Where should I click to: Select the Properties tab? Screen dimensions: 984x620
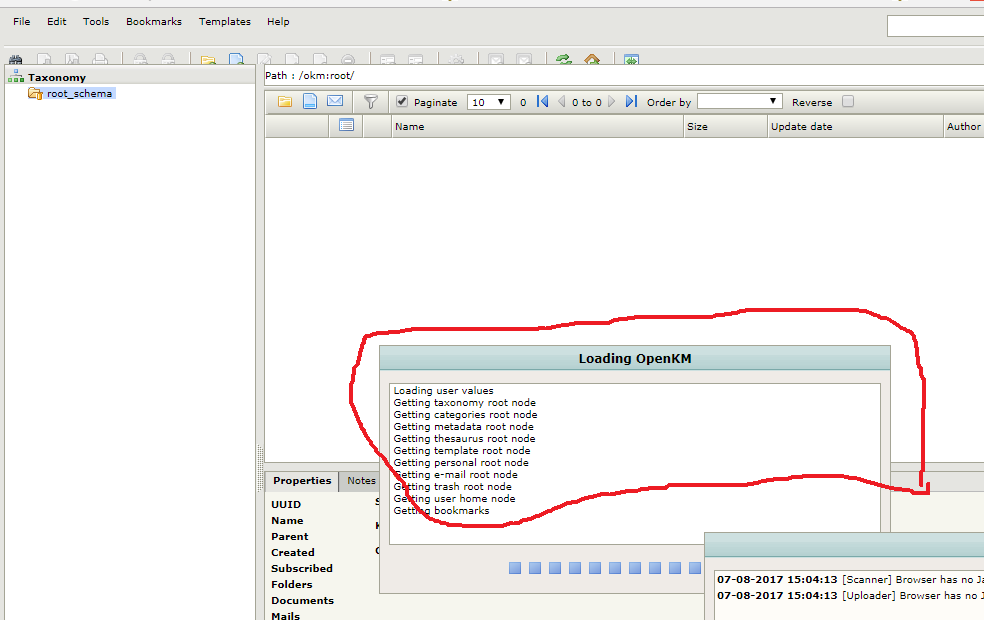(x=302, y=481)
